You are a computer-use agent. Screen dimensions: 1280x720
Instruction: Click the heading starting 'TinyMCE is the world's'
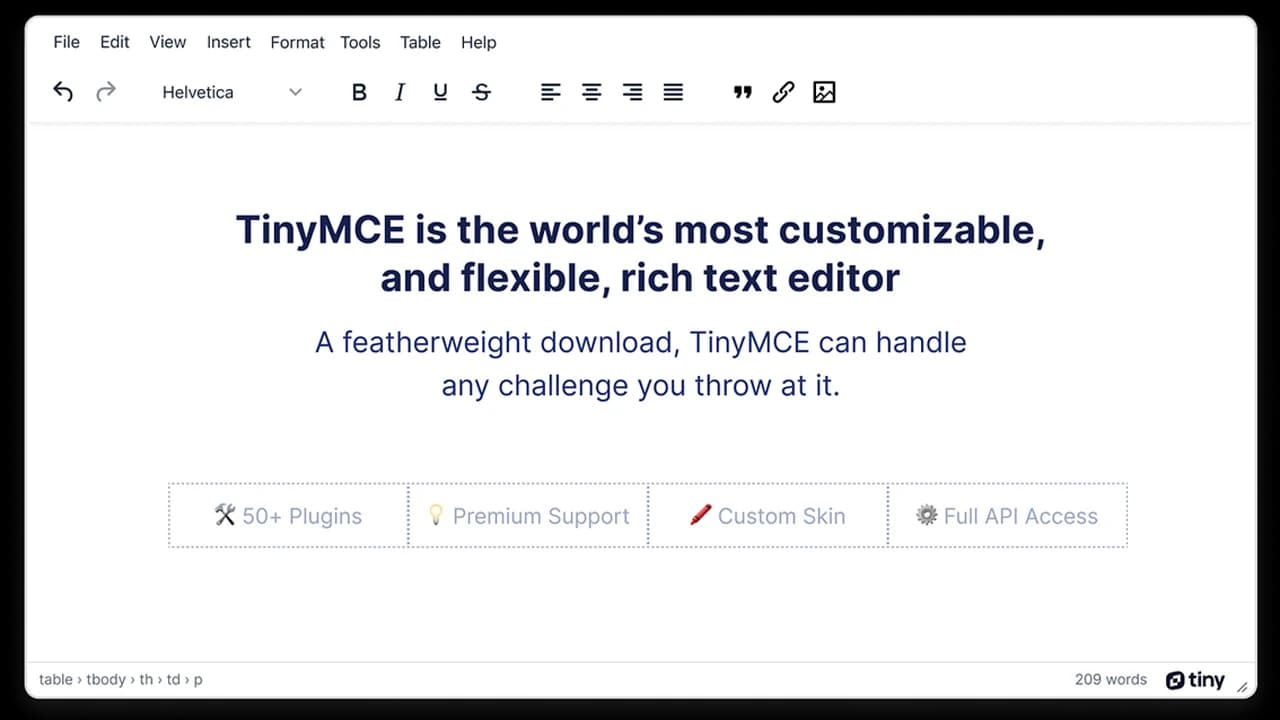coord(640,253)
